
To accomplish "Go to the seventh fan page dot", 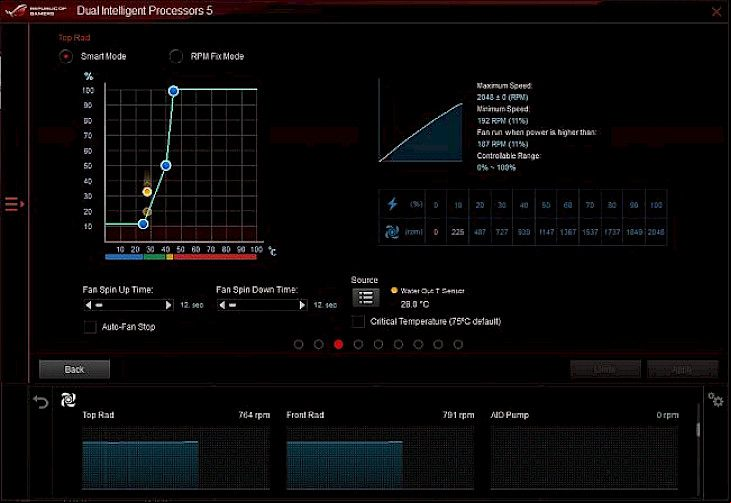I will (419, 345).
